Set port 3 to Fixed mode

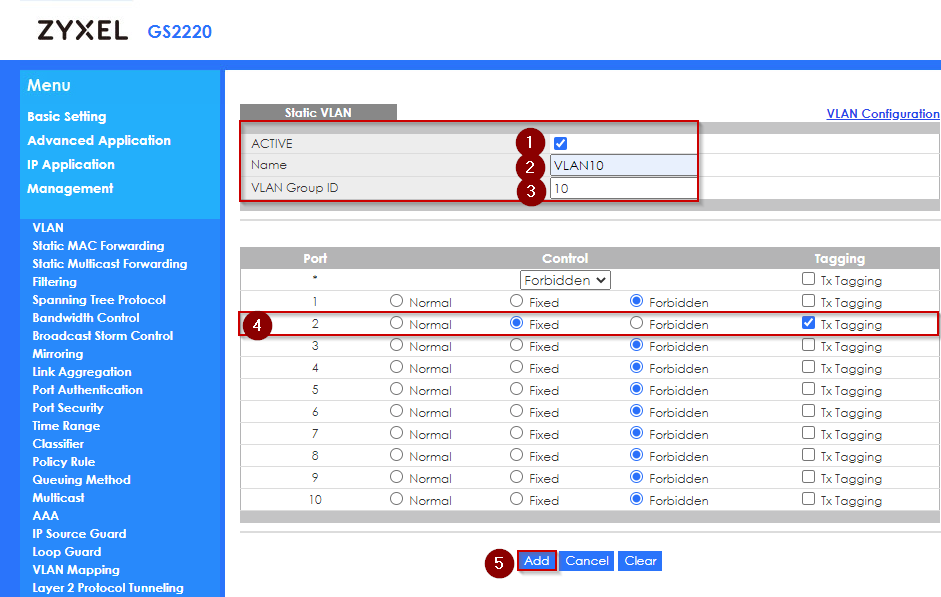coord(515,345)
